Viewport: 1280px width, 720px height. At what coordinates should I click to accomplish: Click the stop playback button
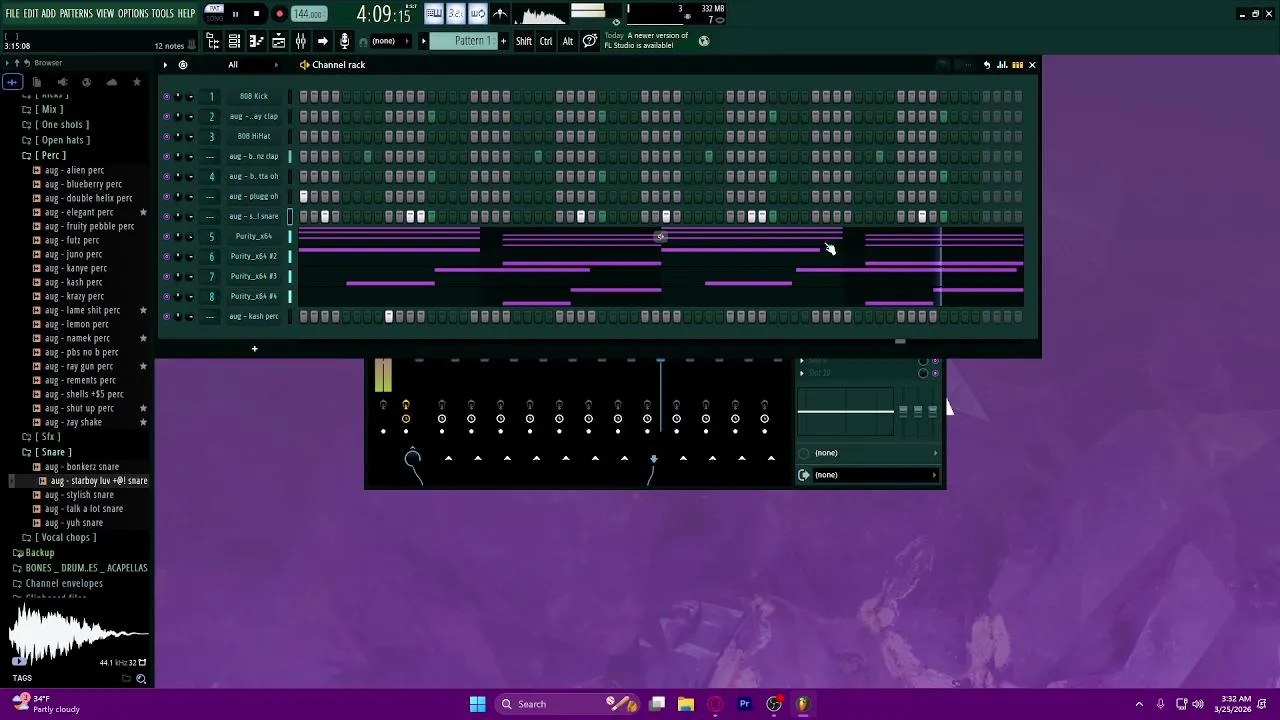click(256, 14)
